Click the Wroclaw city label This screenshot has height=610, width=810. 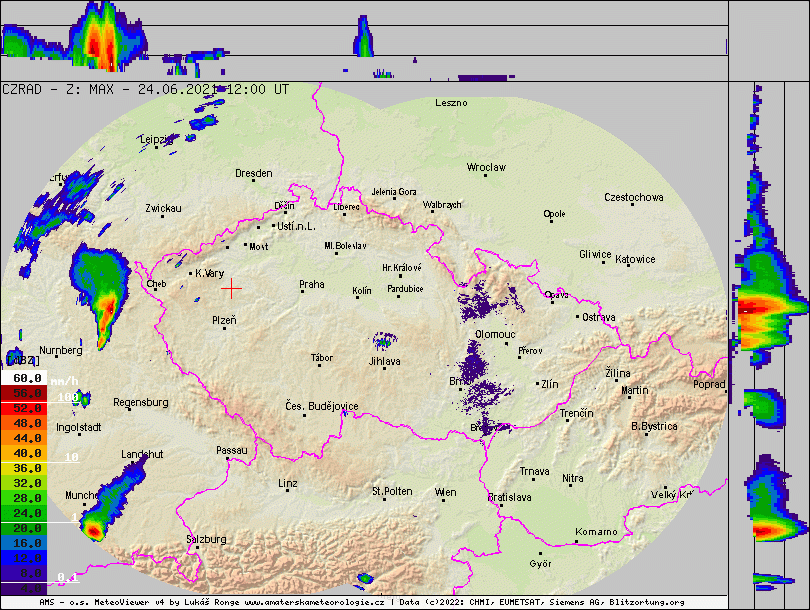[x=487, y=167]
